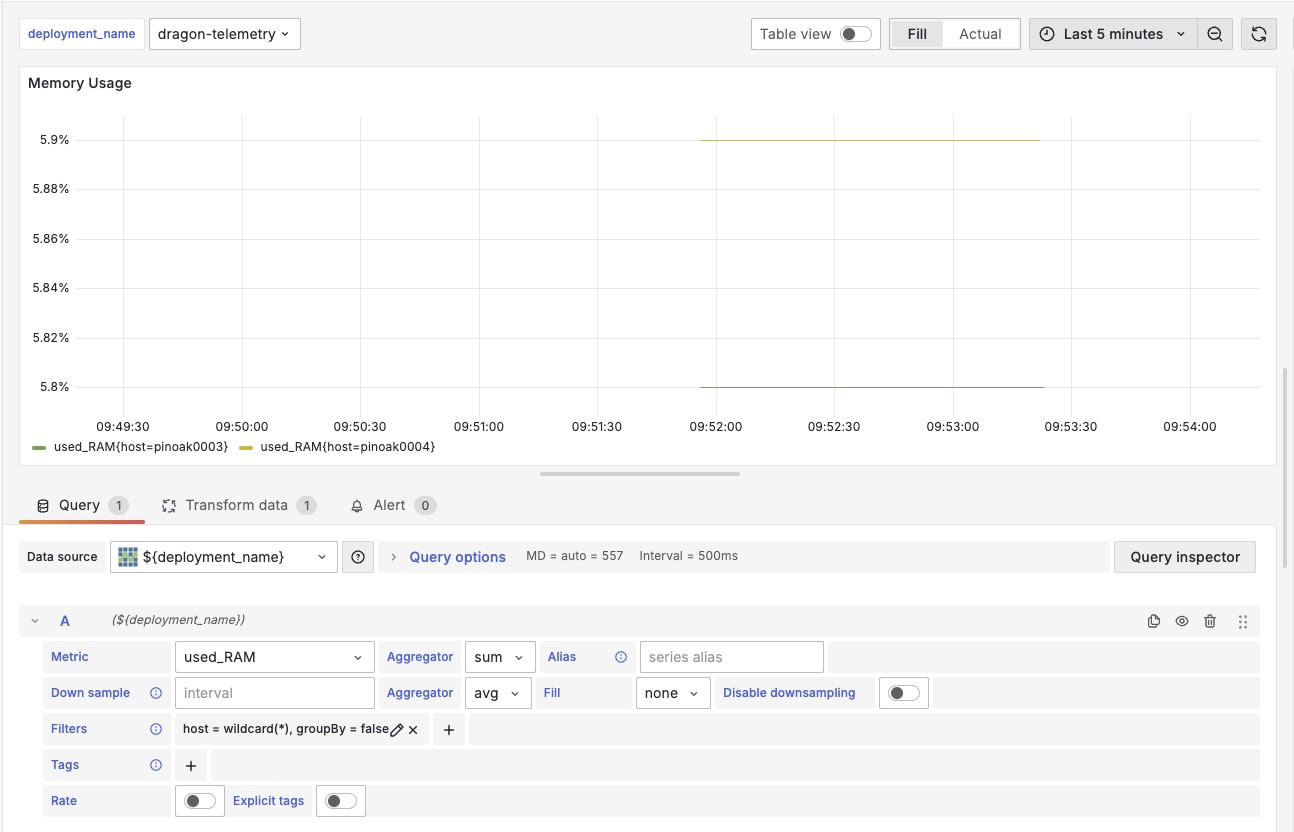The image size is (1294, 832).
Task: Click the series alias input field
Action: click(x=732, y=657)
